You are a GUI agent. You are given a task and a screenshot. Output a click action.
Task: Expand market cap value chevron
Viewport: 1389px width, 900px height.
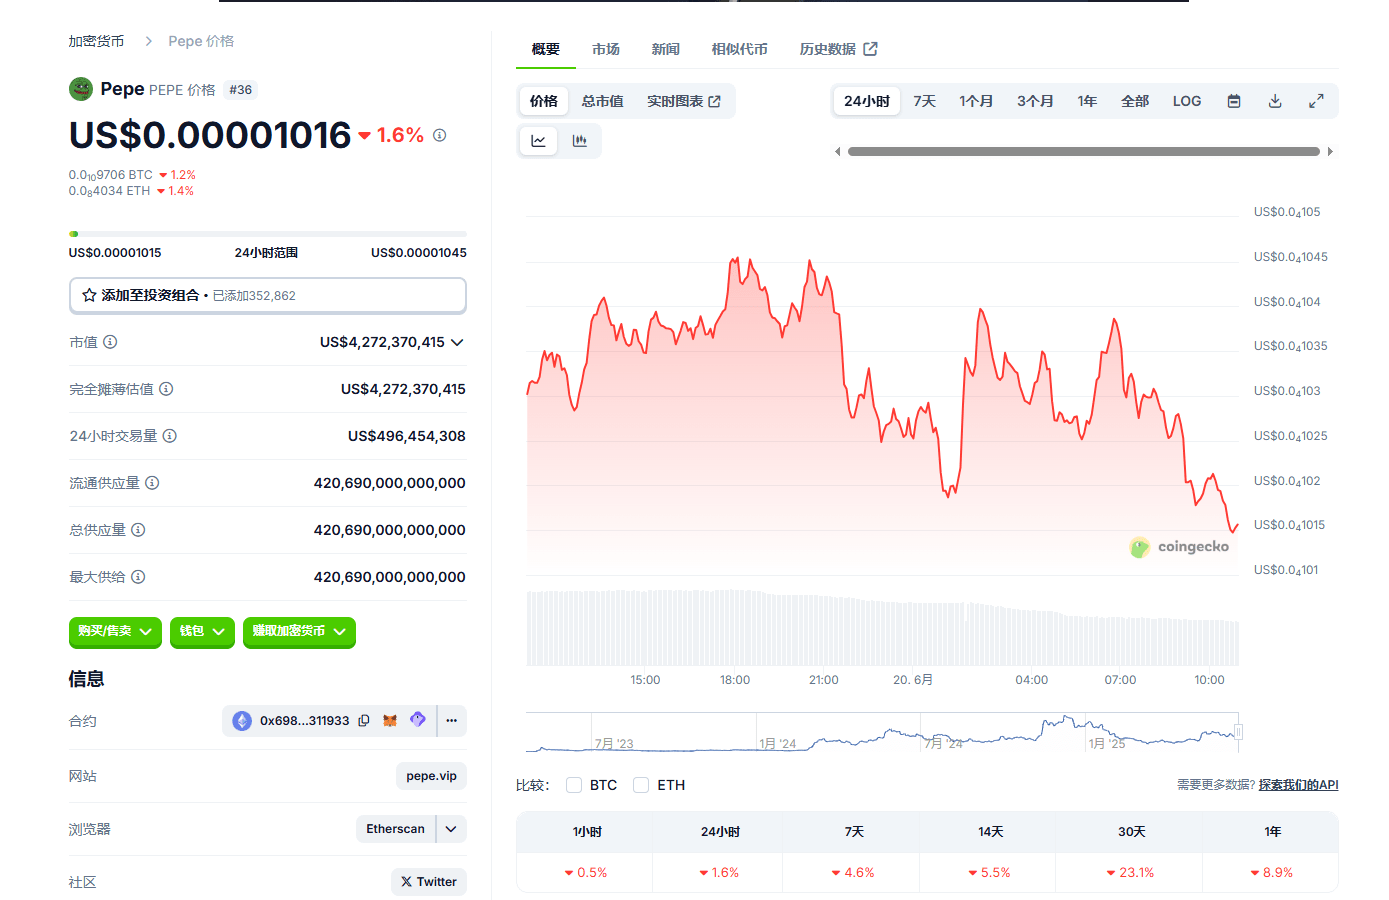pos(457,342)
